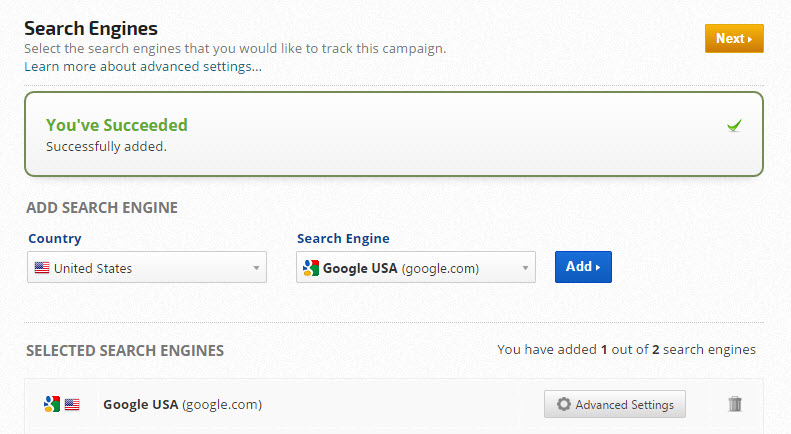This screenshot has width=791, height=434.
Task: Click the You've Succeeded heading
Action: [117, 125]
